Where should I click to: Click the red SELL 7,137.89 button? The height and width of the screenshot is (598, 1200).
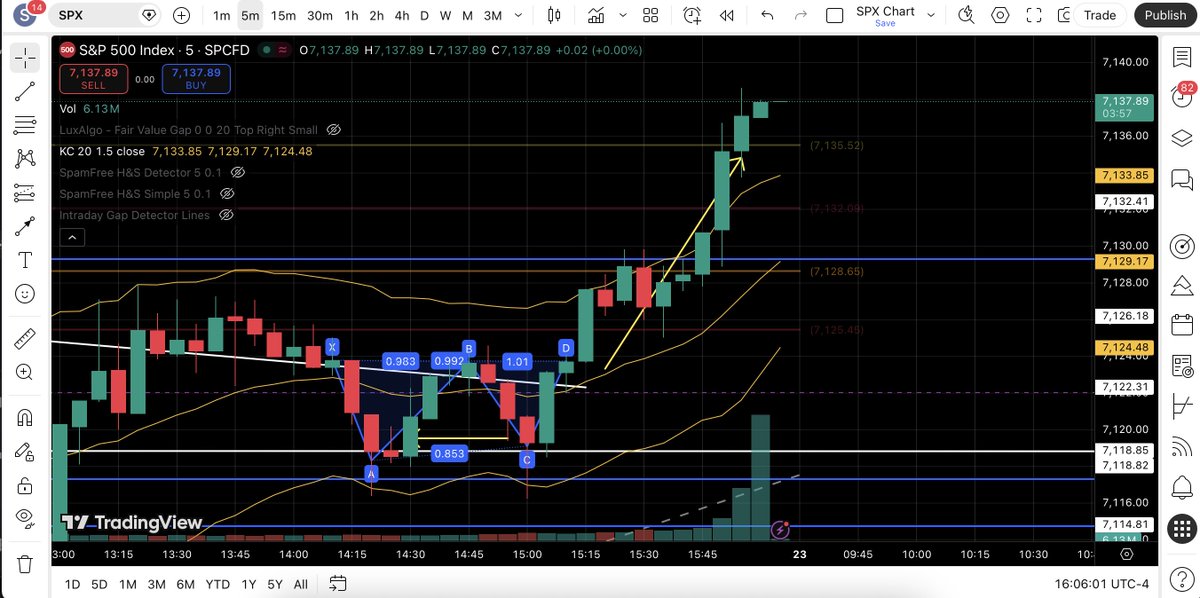tap(93, 79)
